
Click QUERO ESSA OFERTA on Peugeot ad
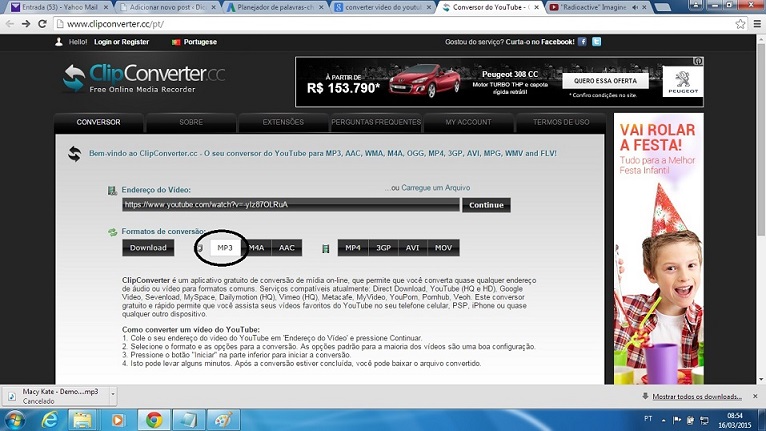pos(605,81)
